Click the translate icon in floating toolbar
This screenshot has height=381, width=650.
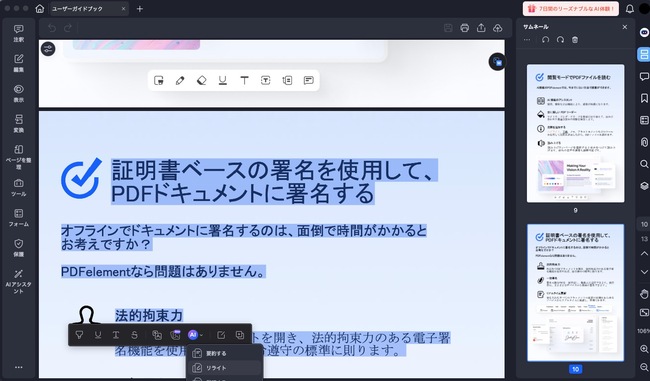coord(157,335)
